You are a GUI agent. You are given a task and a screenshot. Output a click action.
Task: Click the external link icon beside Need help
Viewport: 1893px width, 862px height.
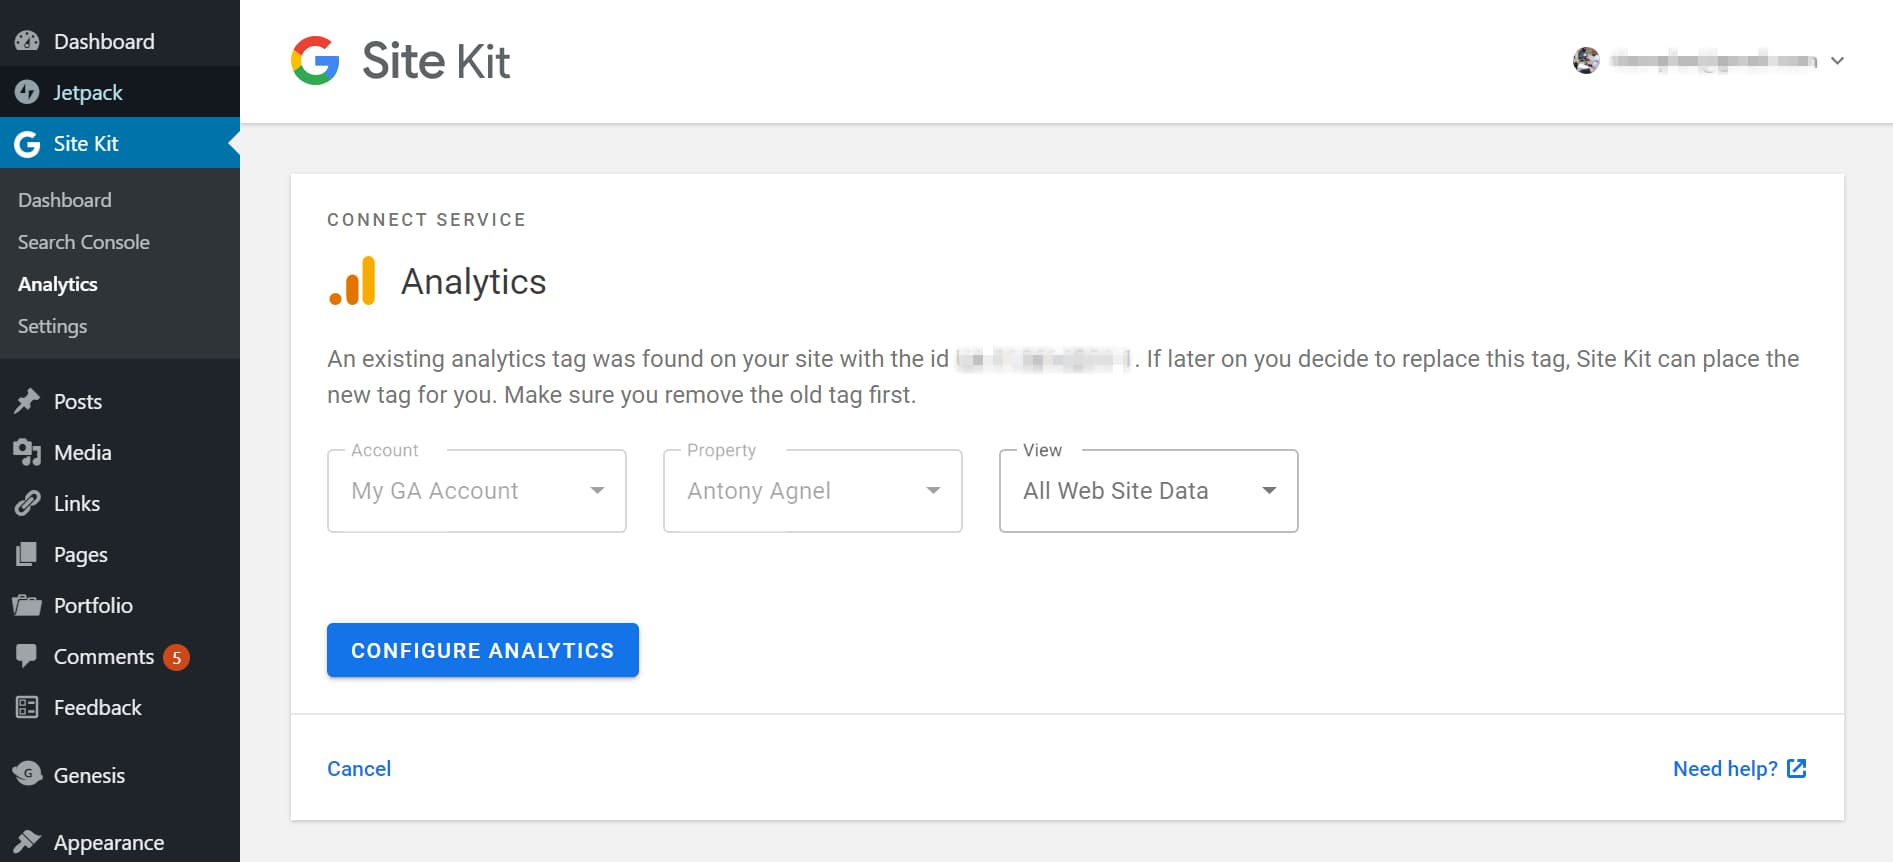(x=1797, y=768)
